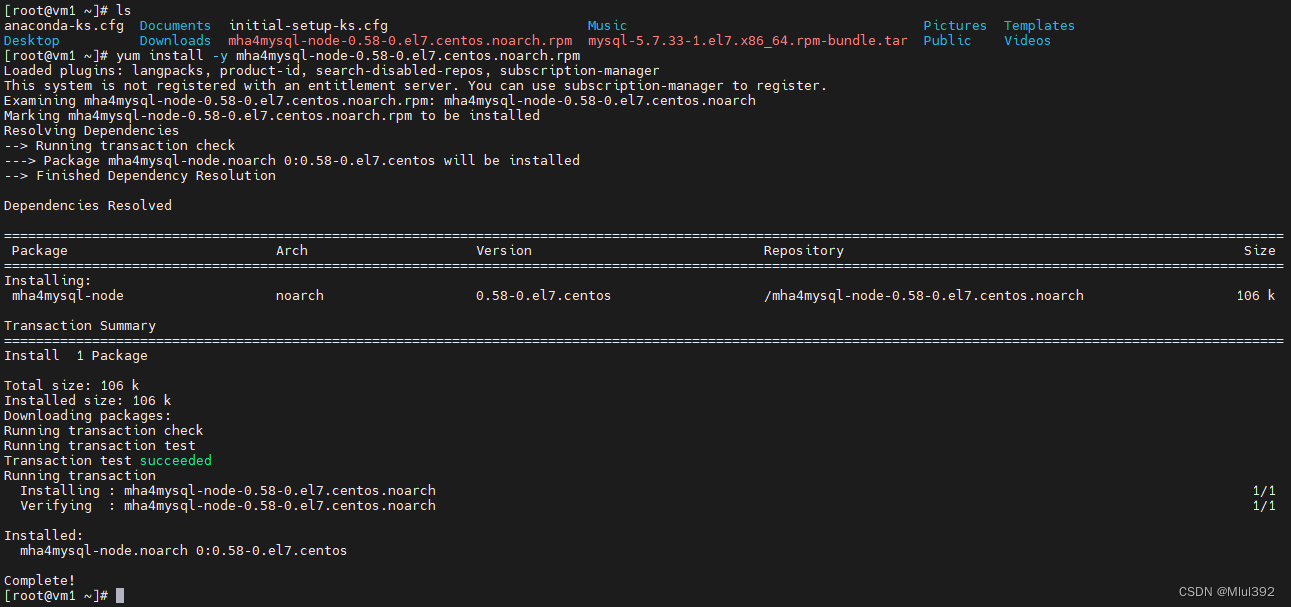The width and height of the screenshot is (1291, 607).
Task: Click the Videos directory name
Action: pyautogui.click(x=1027, y=40)
